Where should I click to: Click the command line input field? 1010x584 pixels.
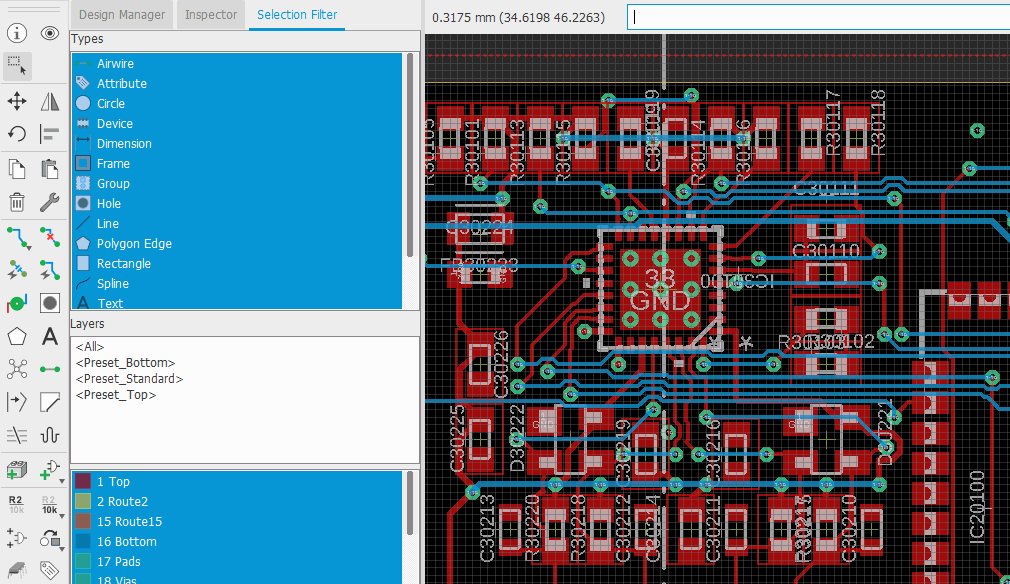[815, 17]
